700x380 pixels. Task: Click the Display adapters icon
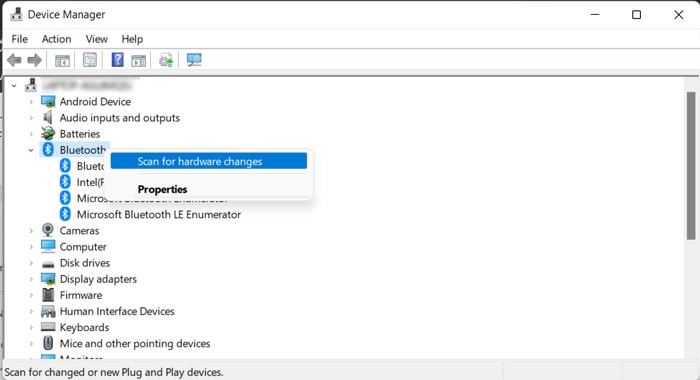click(x=48, y=279)
